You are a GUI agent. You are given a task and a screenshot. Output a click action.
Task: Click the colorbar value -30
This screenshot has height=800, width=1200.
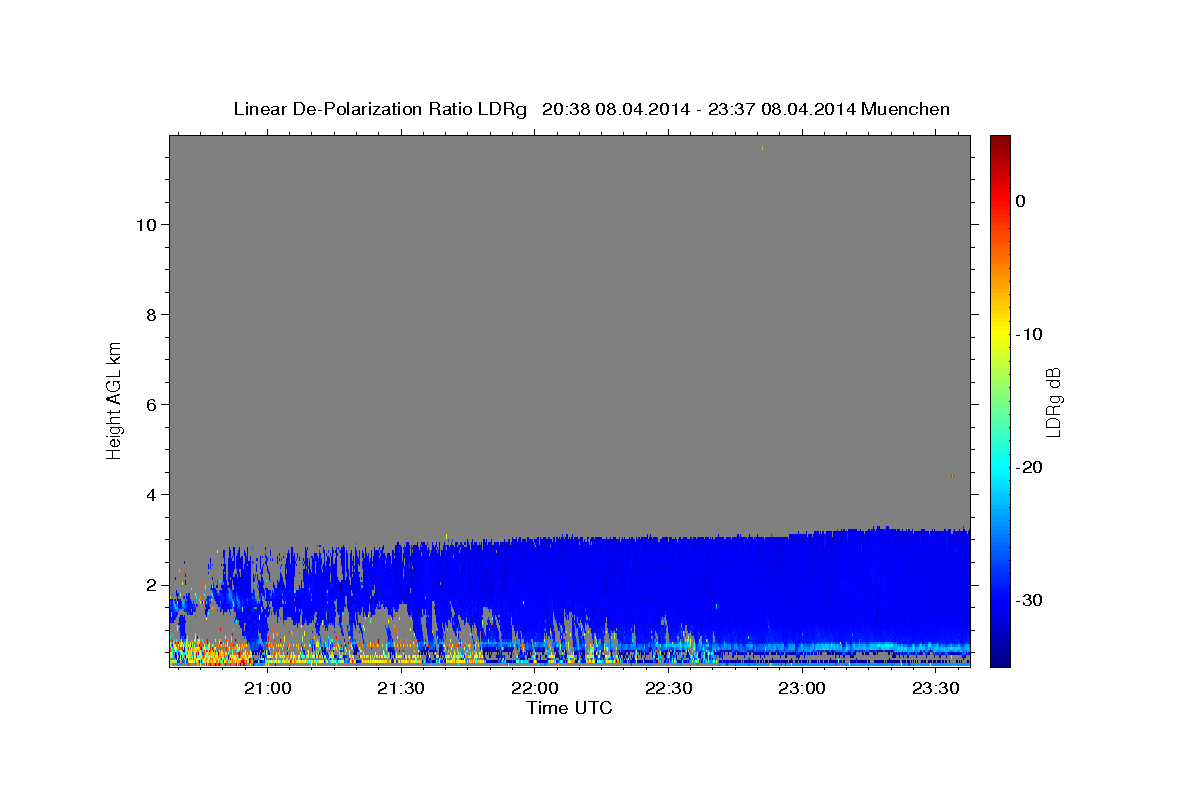[x=1029, y=600]
